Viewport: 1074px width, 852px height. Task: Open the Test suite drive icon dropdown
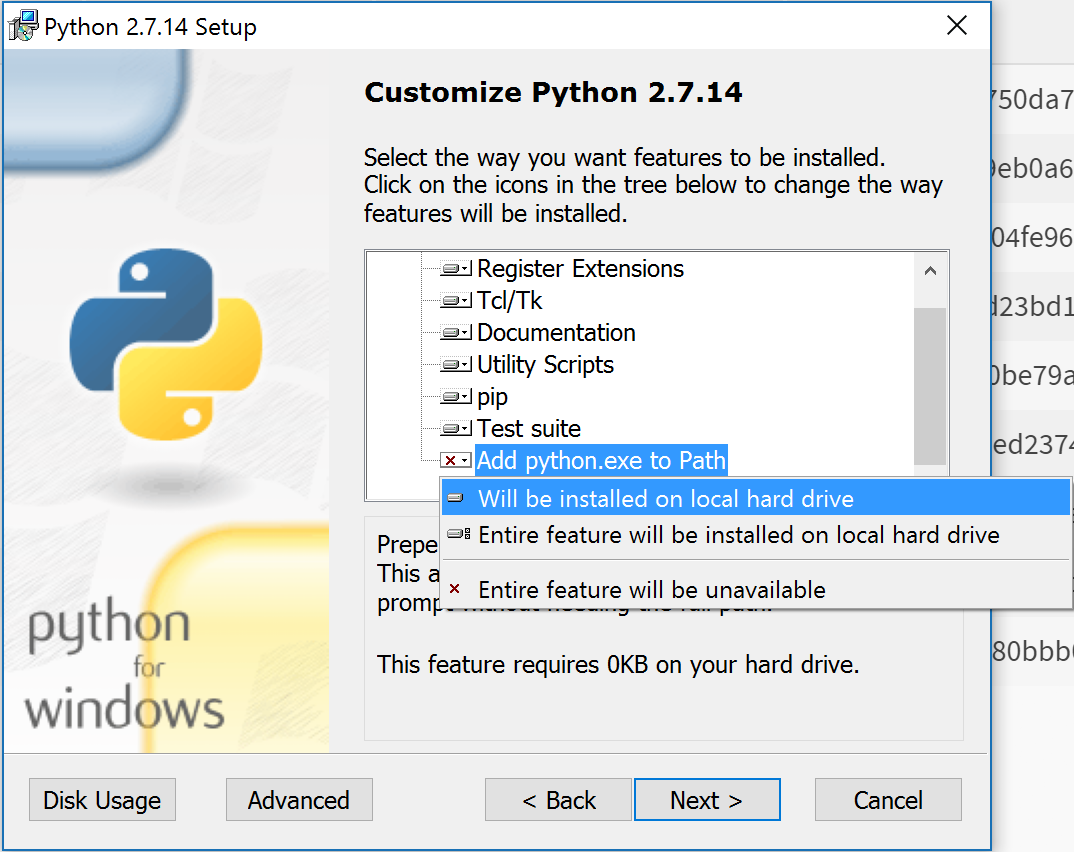(x=456, y=429)
